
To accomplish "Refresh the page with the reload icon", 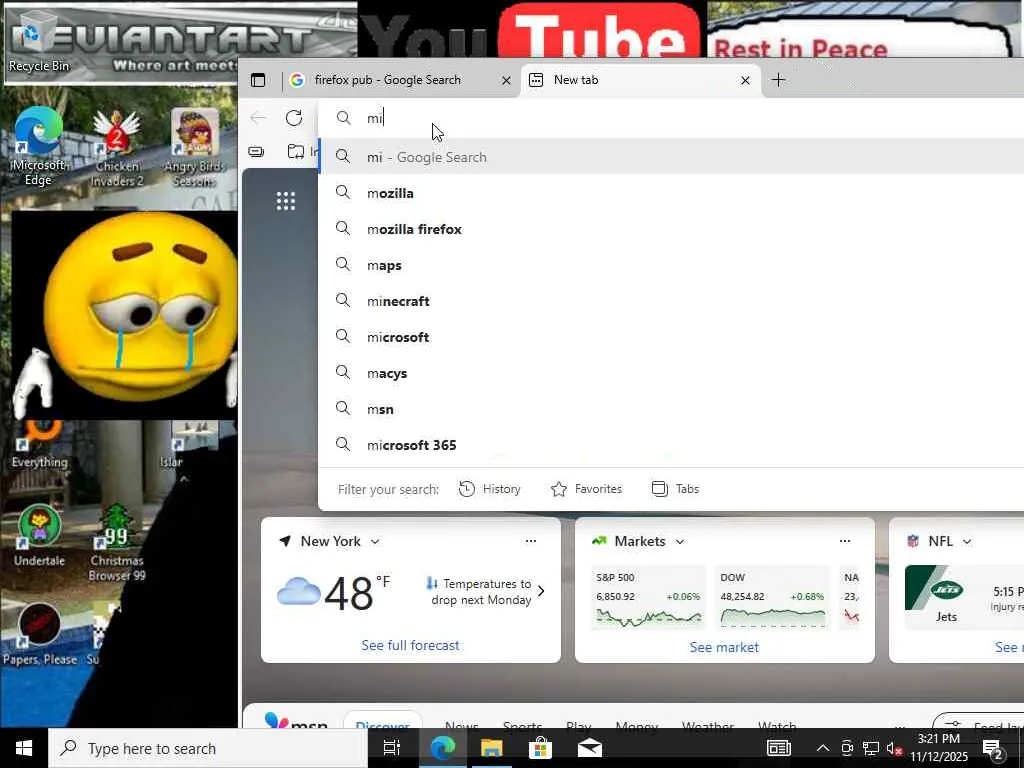I will (294, 118).
